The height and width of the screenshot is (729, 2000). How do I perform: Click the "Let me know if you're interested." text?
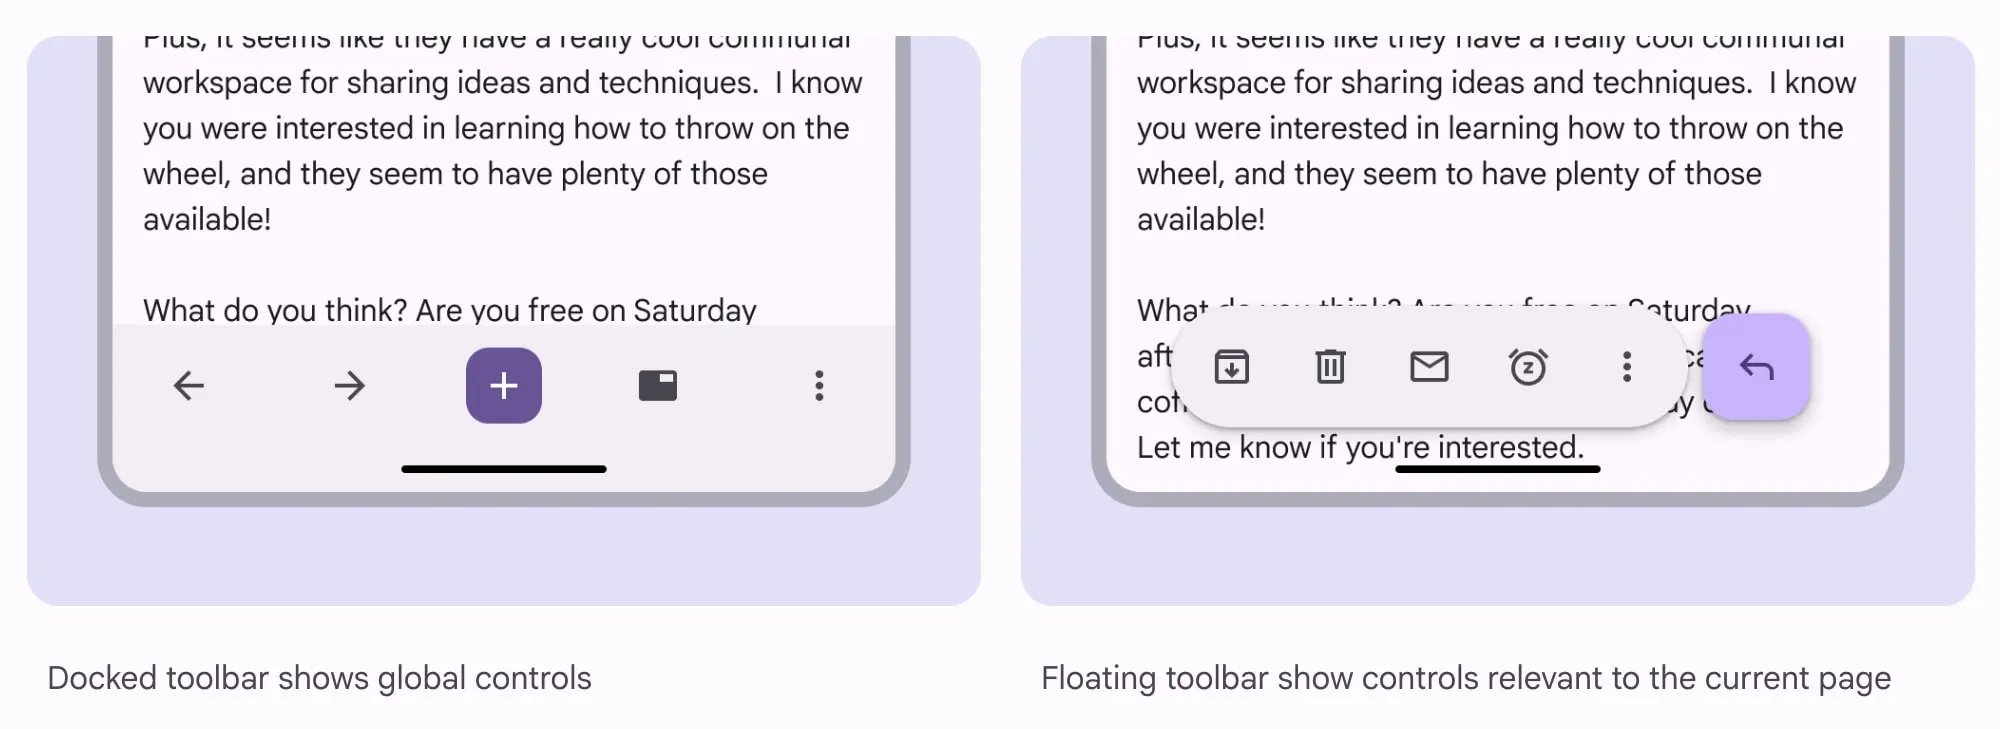(1361, 447)
